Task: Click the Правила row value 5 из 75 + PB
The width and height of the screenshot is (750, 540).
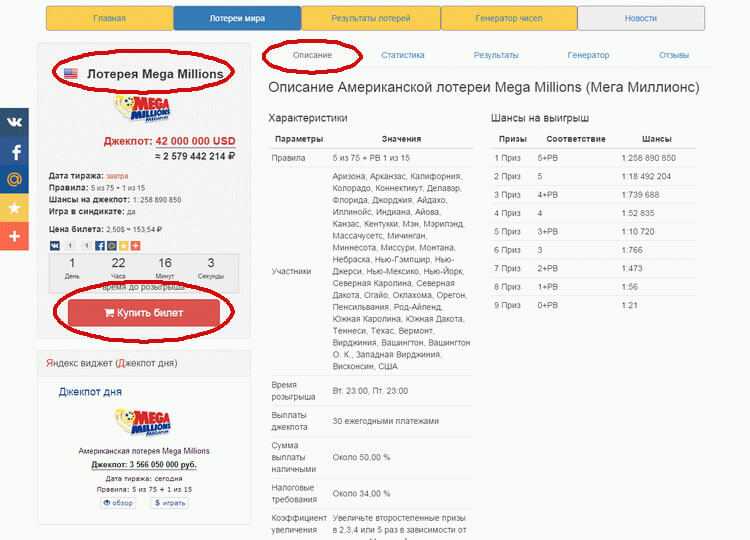Action: [x=371, y=158]
